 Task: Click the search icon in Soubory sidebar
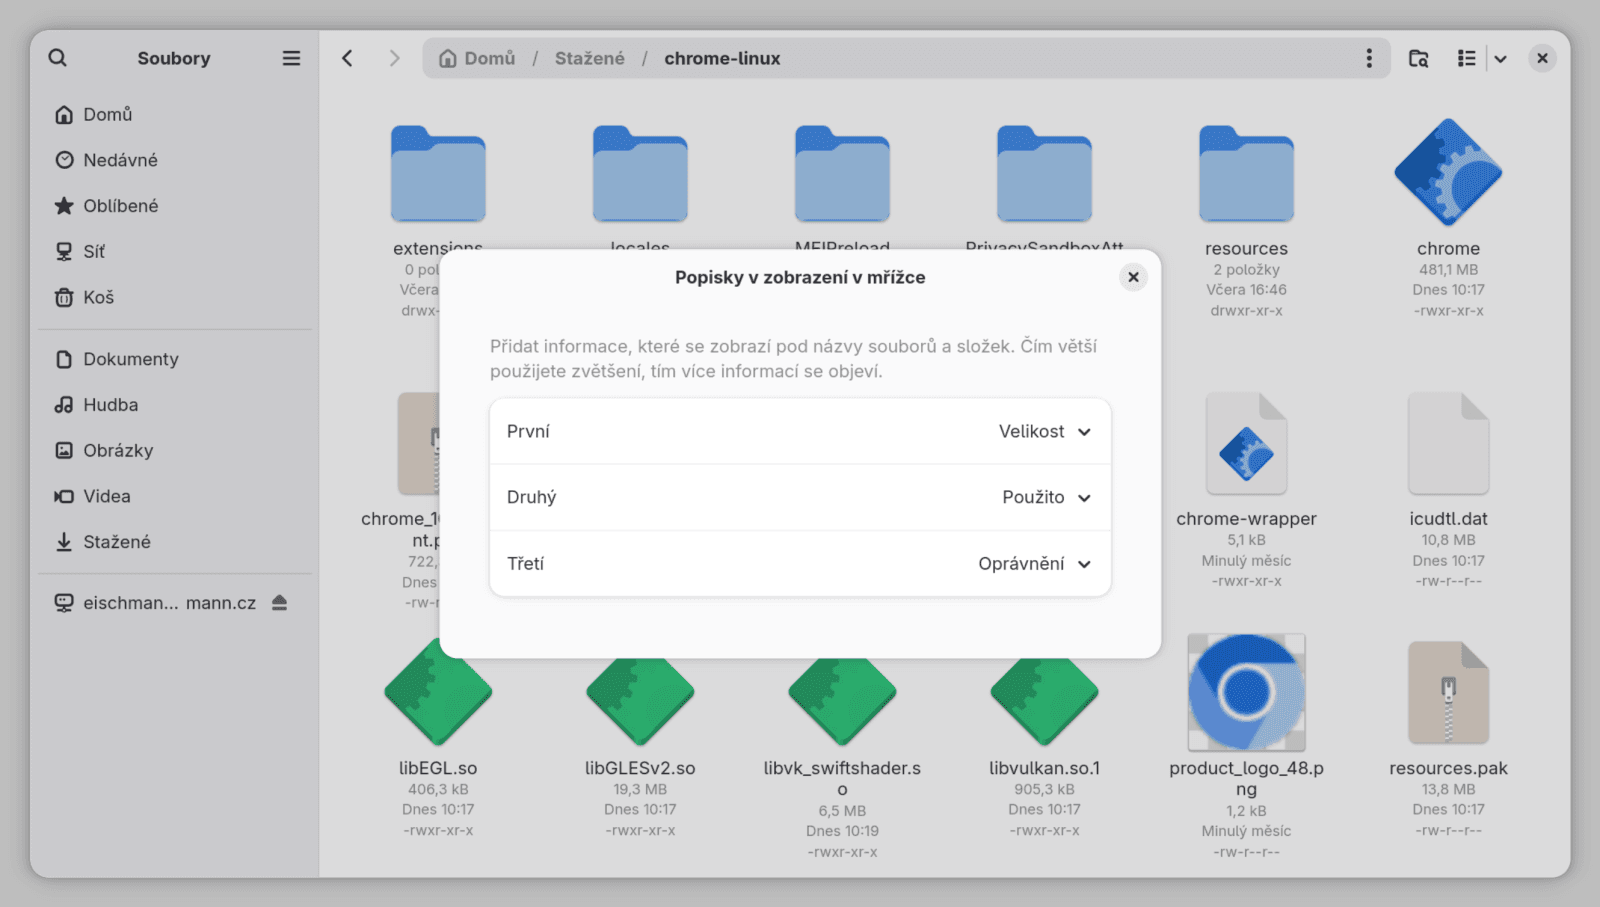pyautogui.click(x=58, y=58)
